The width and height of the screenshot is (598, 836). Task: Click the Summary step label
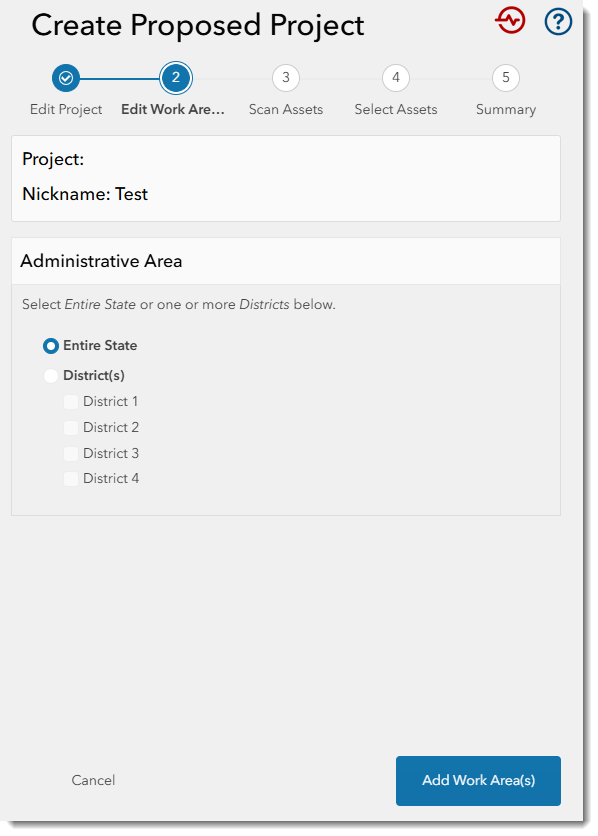coord(506,110)
